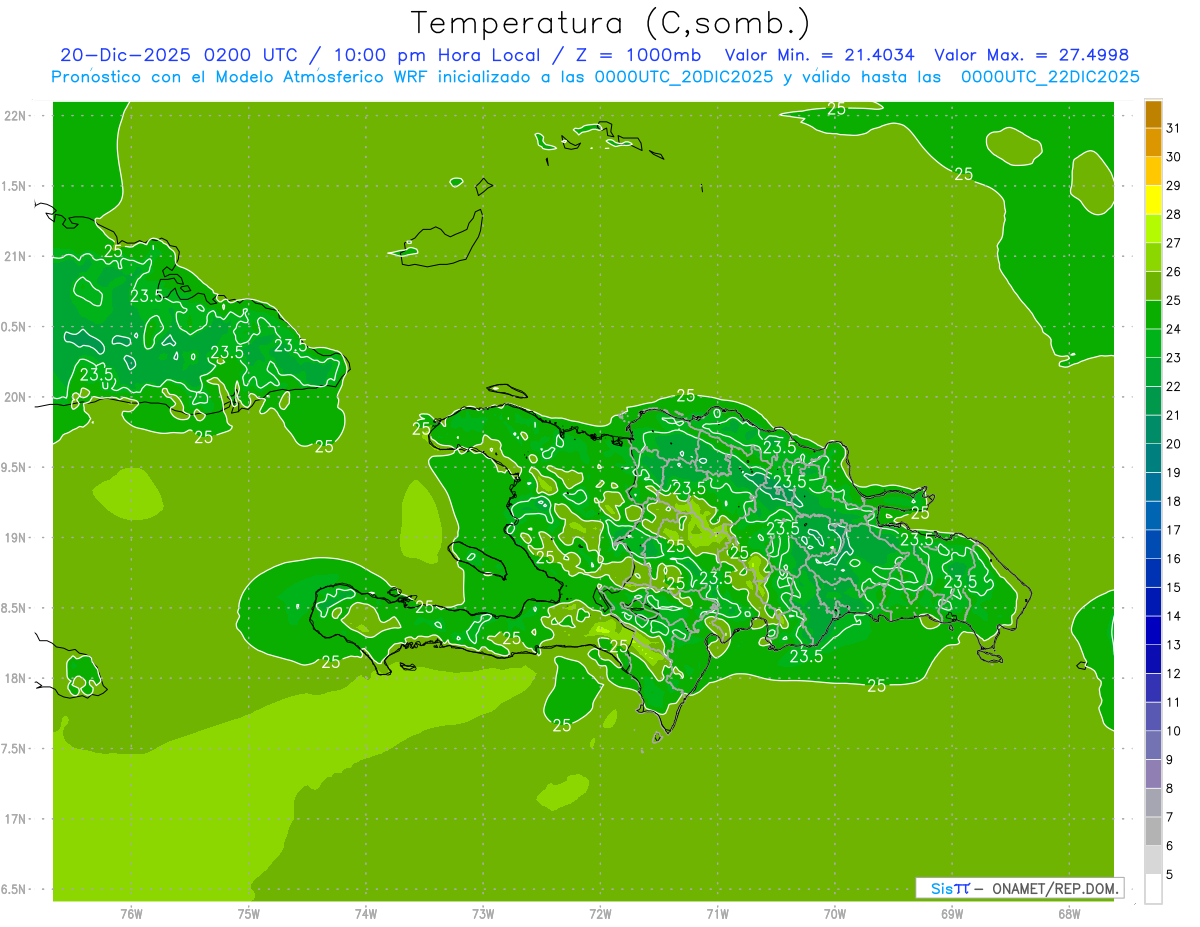This screenshot has height=927, width=1200.
Task: Pick the dark blue swatch near legend value 13
Action: [x=1153, y=630]
